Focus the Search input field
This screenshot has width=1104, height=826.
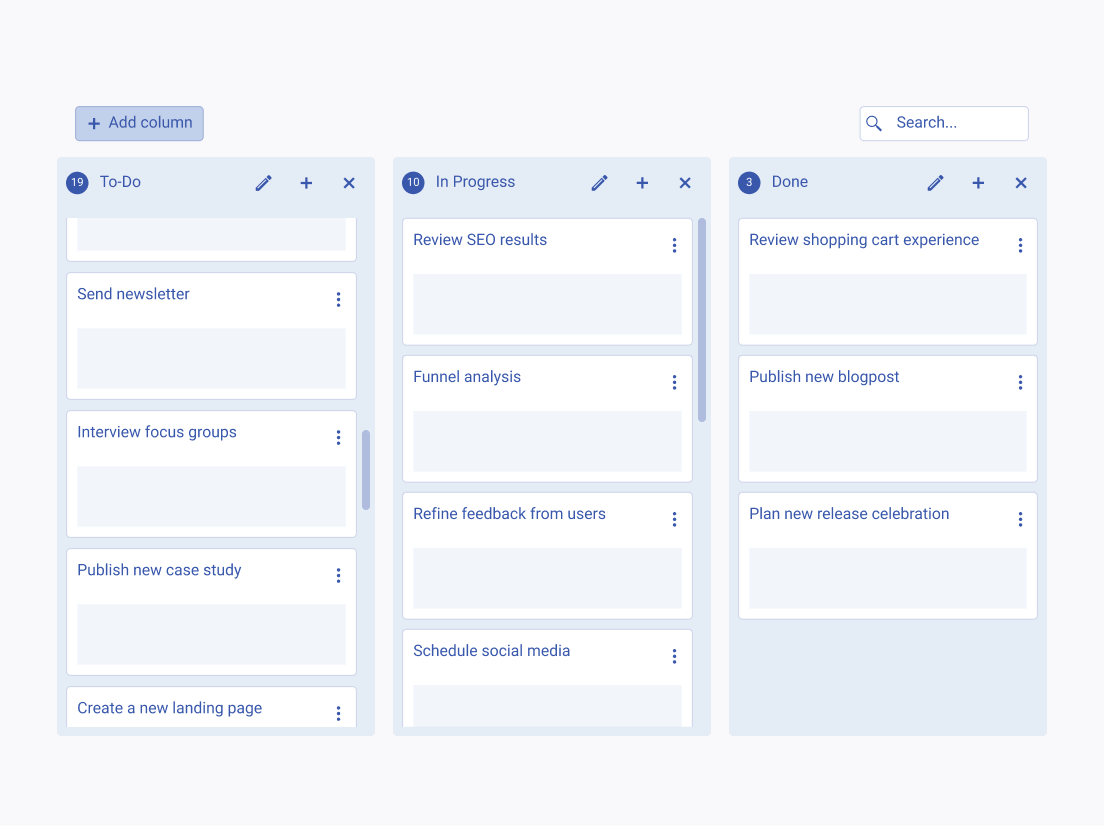coord(943,123)
